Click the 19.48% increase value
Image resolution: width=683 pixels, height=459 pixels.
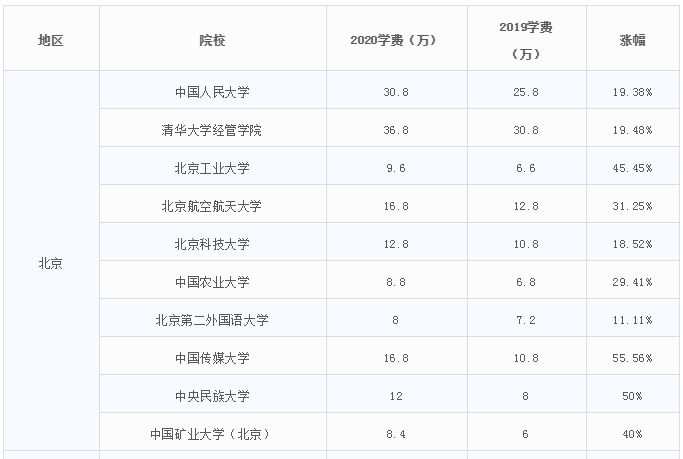pyautogui.click(x=632, y=130)
